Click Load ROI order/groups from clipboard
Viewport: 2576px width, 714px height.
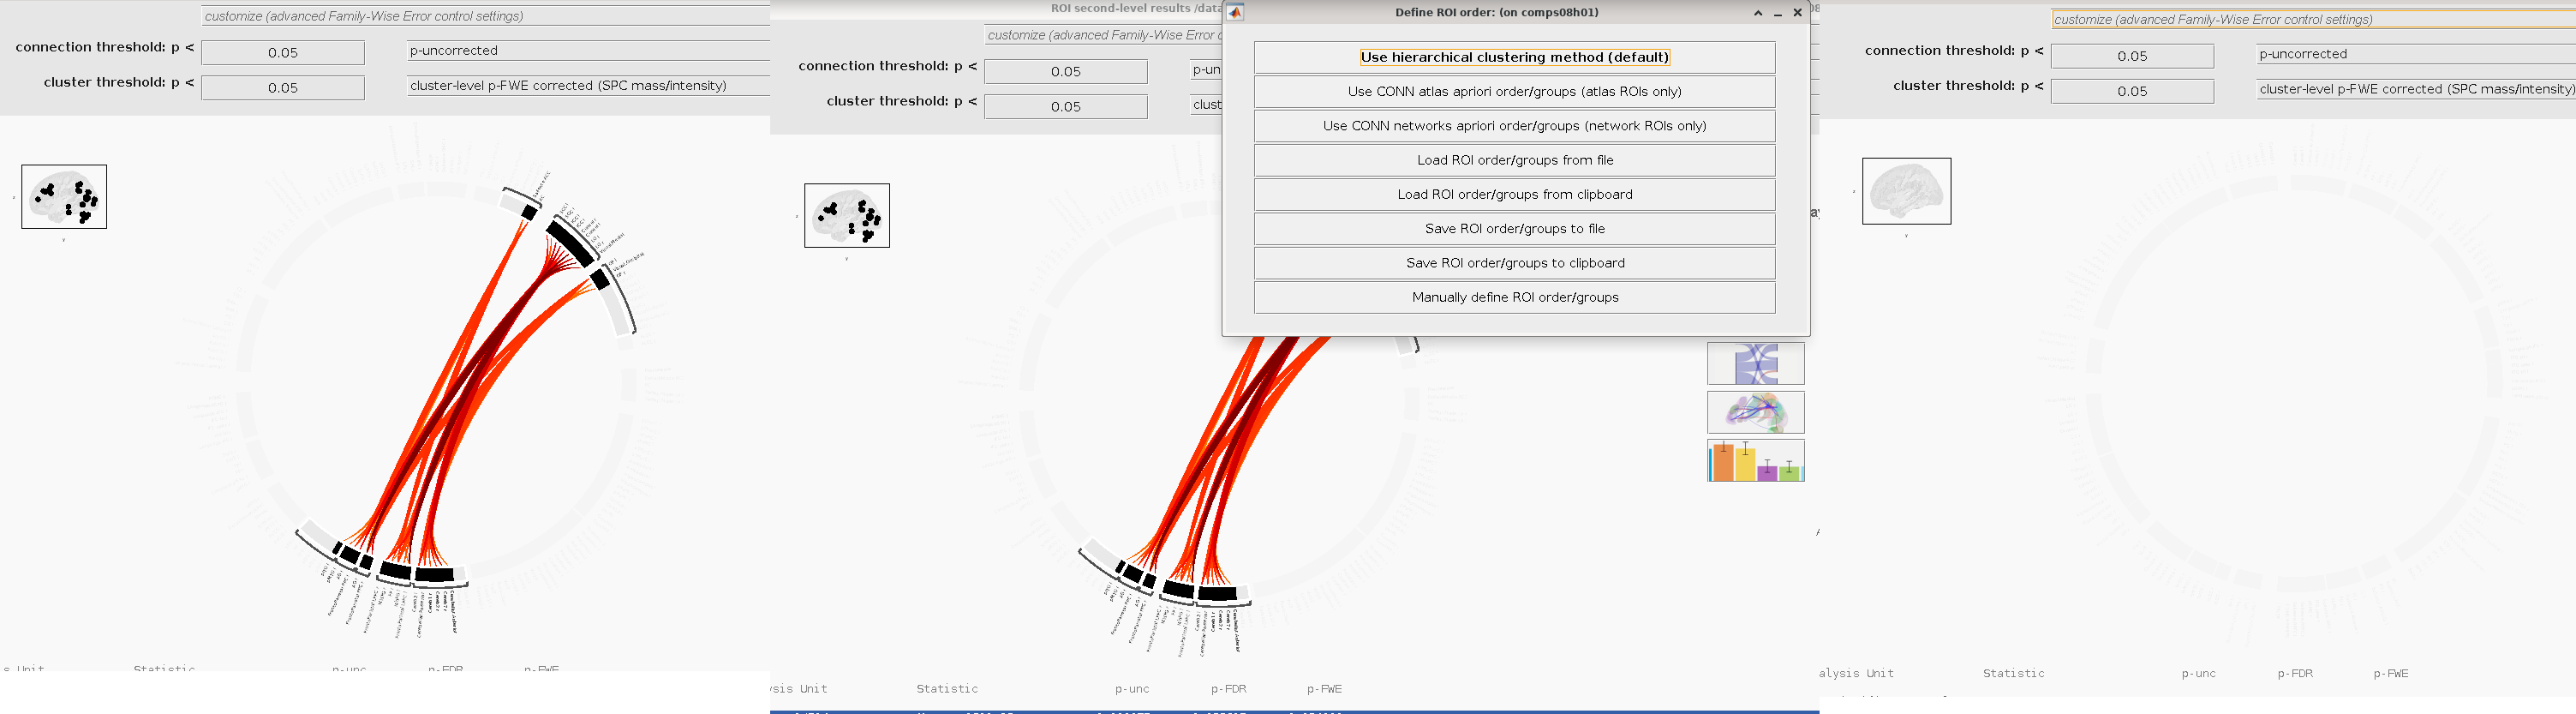click(x=1514, y=195)
